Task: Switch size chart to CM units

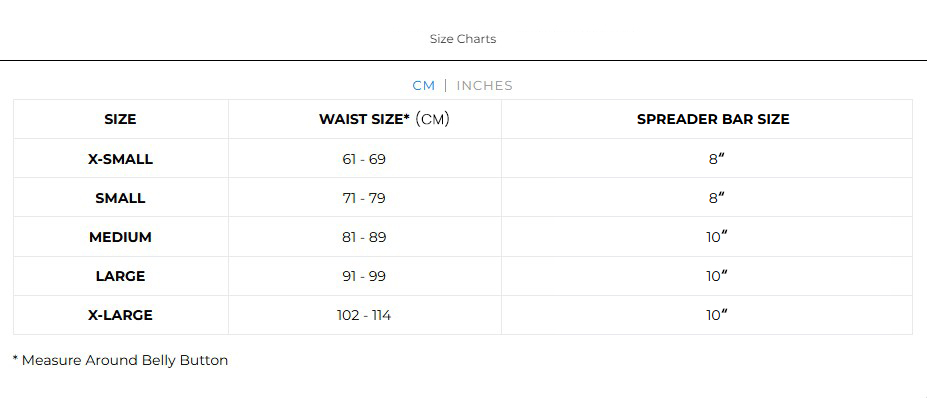Action: coord(423,86)
